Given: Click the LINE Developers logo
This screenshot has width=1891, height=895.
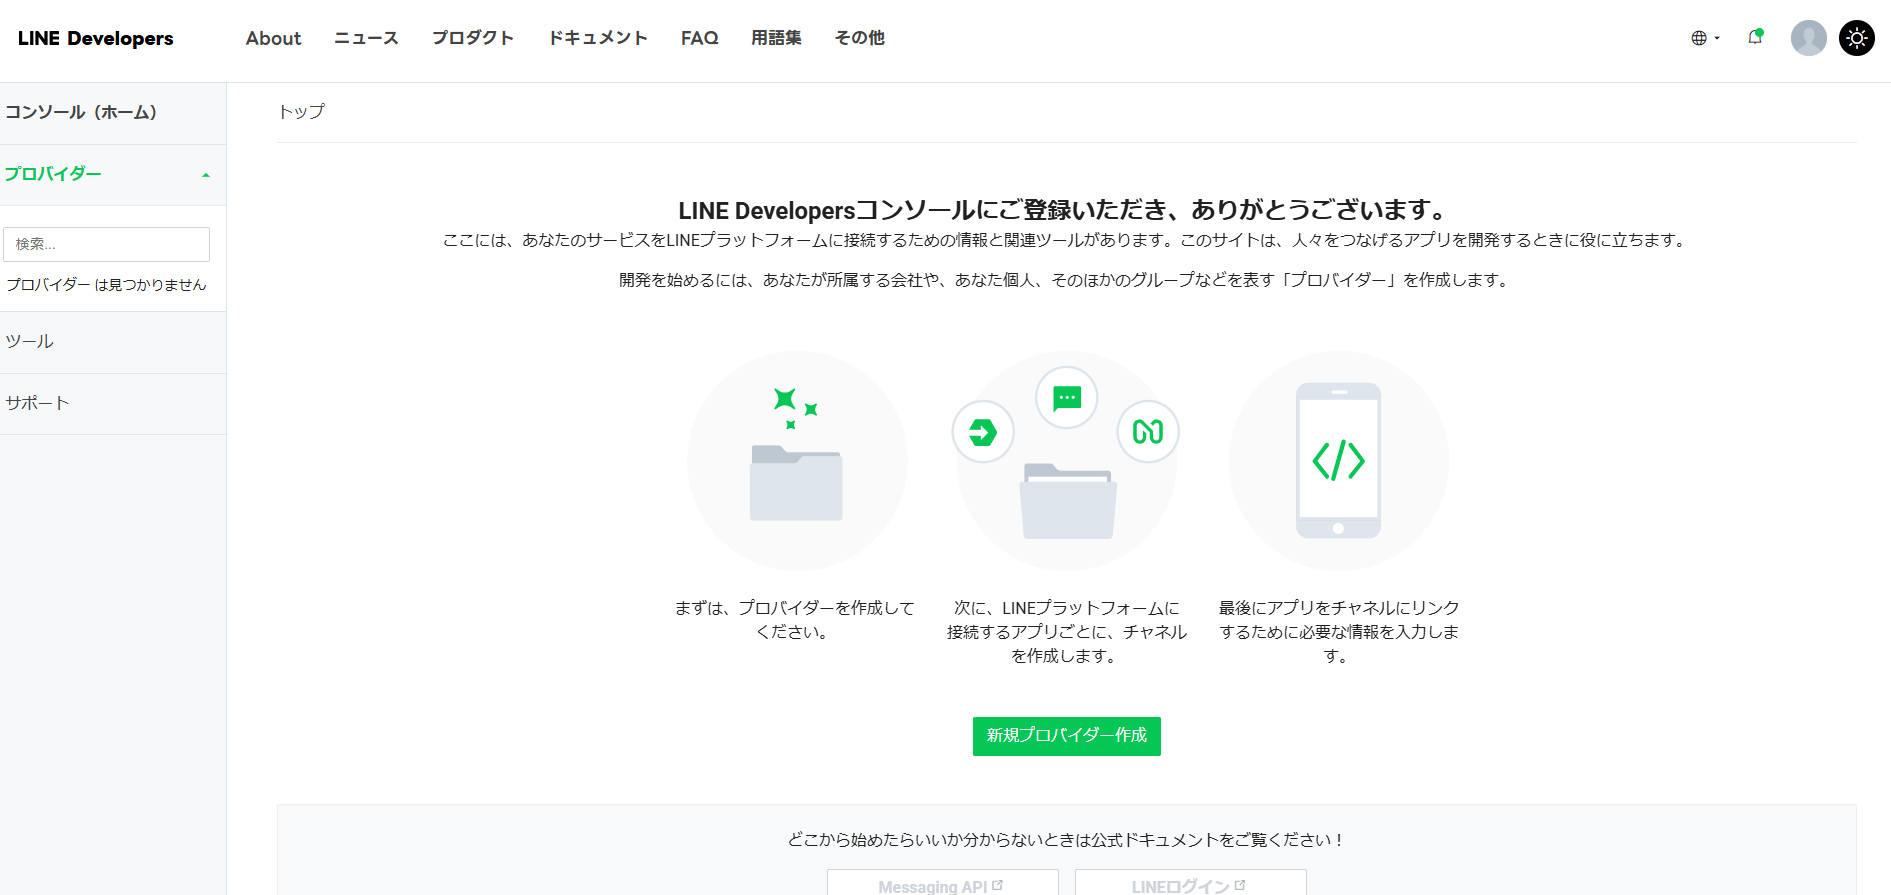Looking at the screenshot, I should pyautogui.click(x=95, y=38).
